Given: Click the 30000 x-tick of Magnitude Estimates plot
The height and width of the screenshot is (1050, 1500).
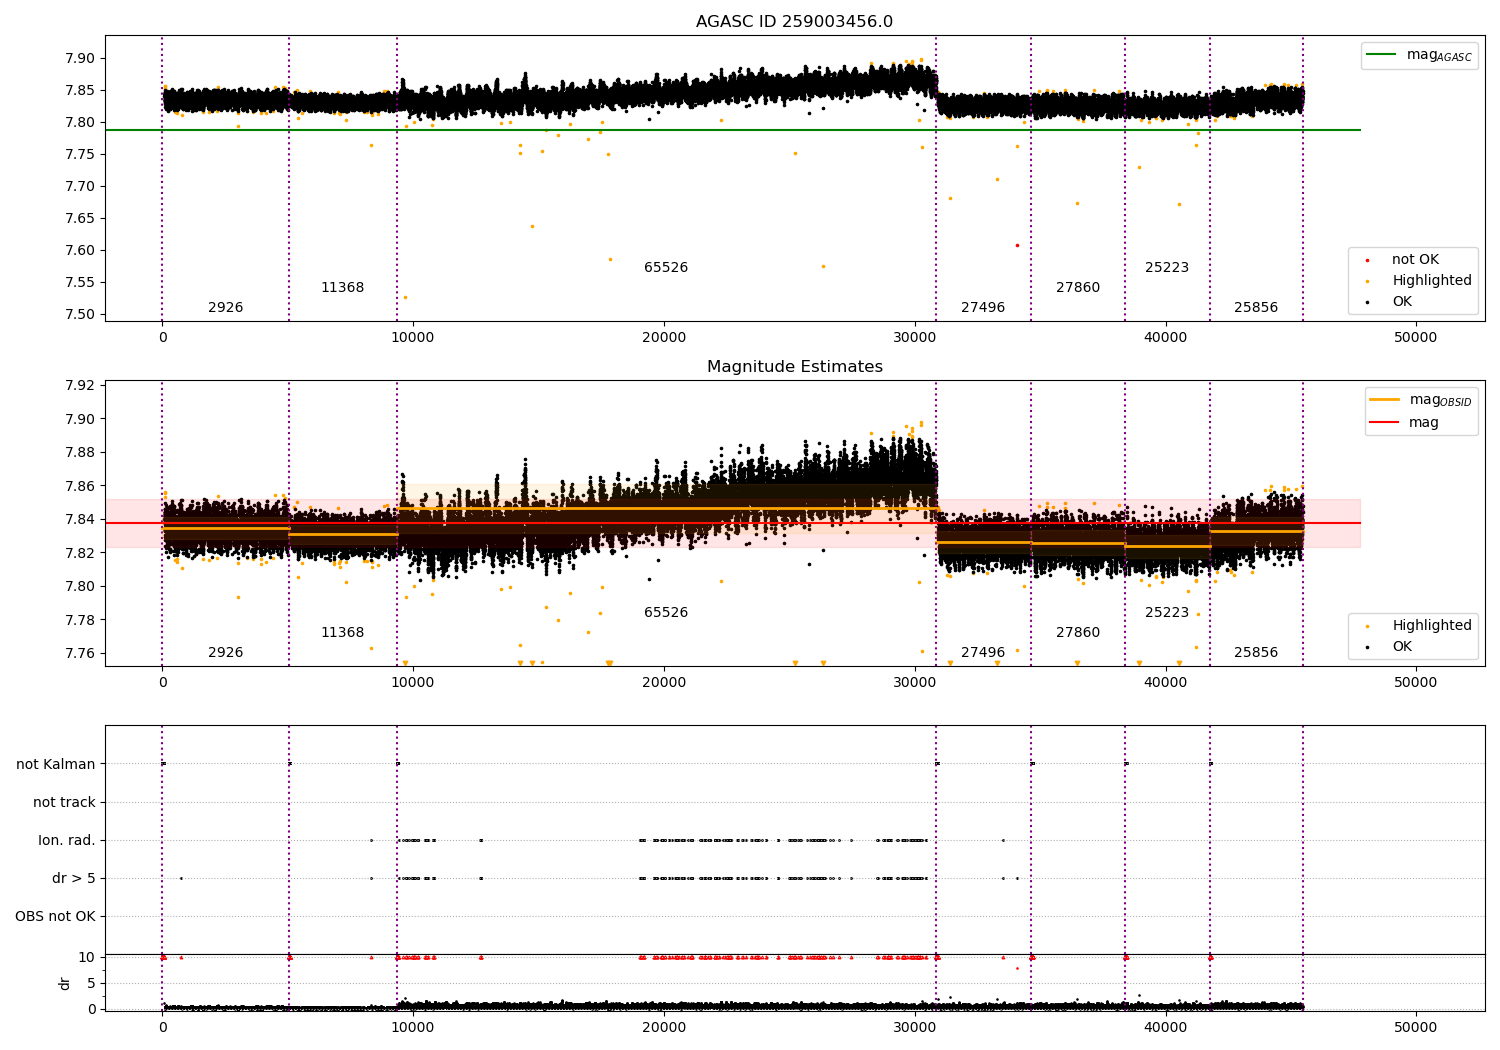Looking at the screenshot, I should point(915,682).
